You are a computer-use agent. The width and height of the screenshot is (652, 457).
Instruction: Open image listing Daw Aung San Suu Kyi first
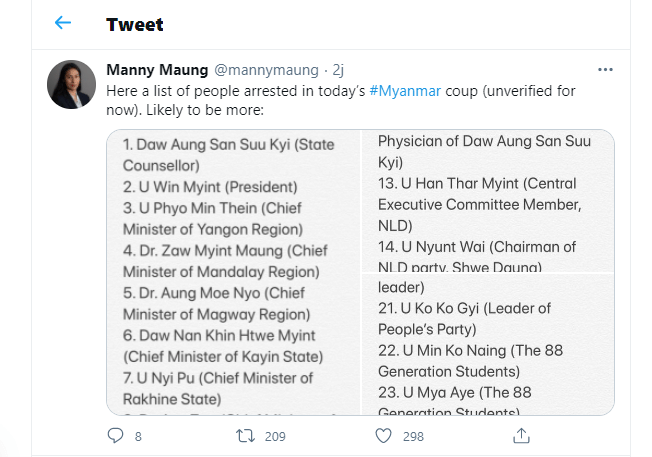coord(233,272)
